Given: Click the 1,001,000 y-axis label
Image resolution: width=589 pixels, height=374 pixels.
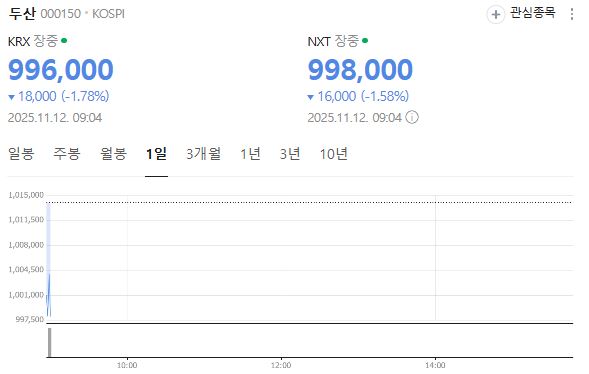Looking at the screenshot, I should tap(26, 295).
